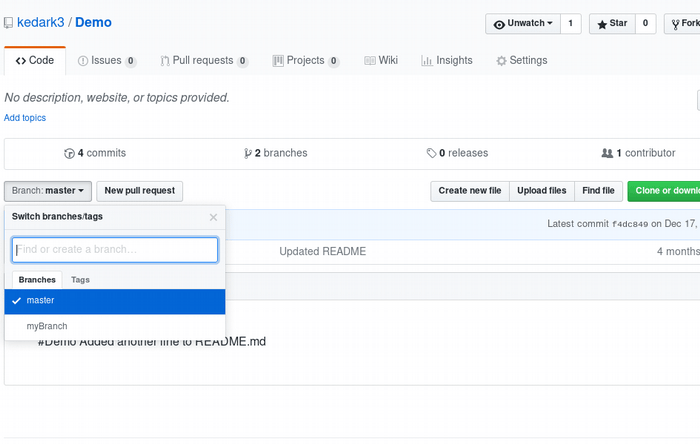View the 4 commits history

click(x=95, y=153)
